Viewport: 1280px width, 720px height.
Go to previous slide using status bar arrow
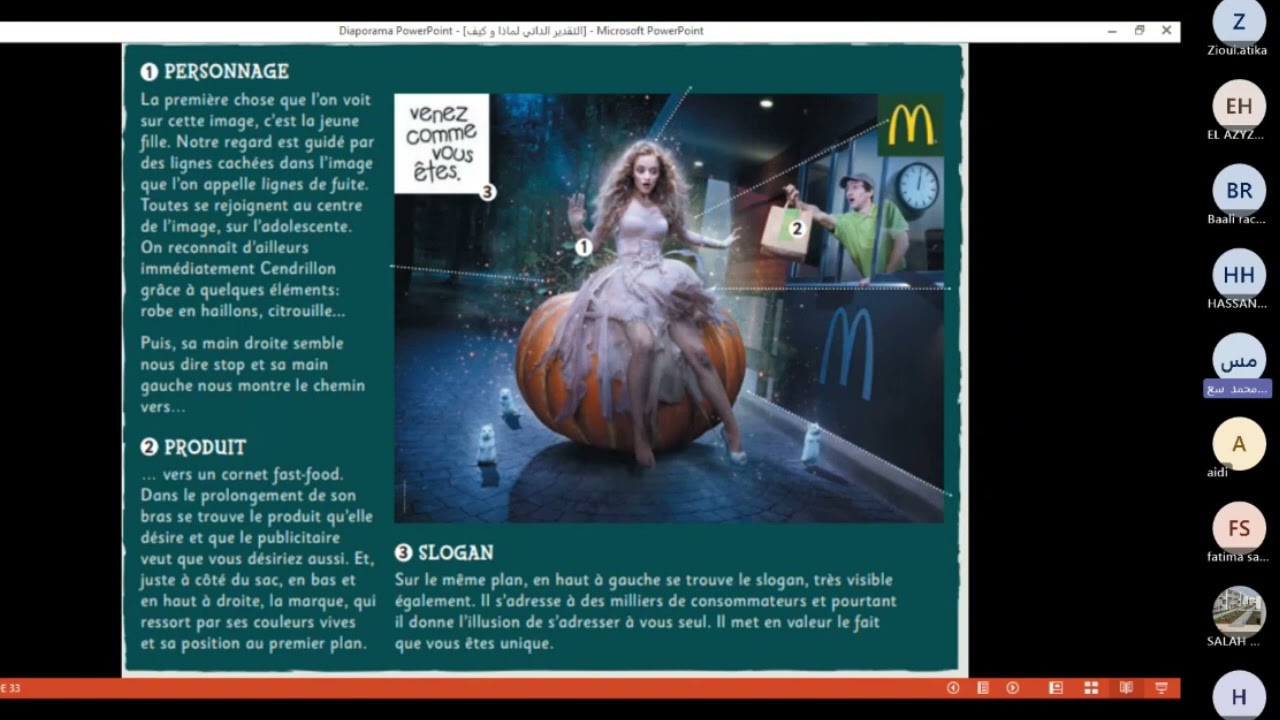point(953,688)
